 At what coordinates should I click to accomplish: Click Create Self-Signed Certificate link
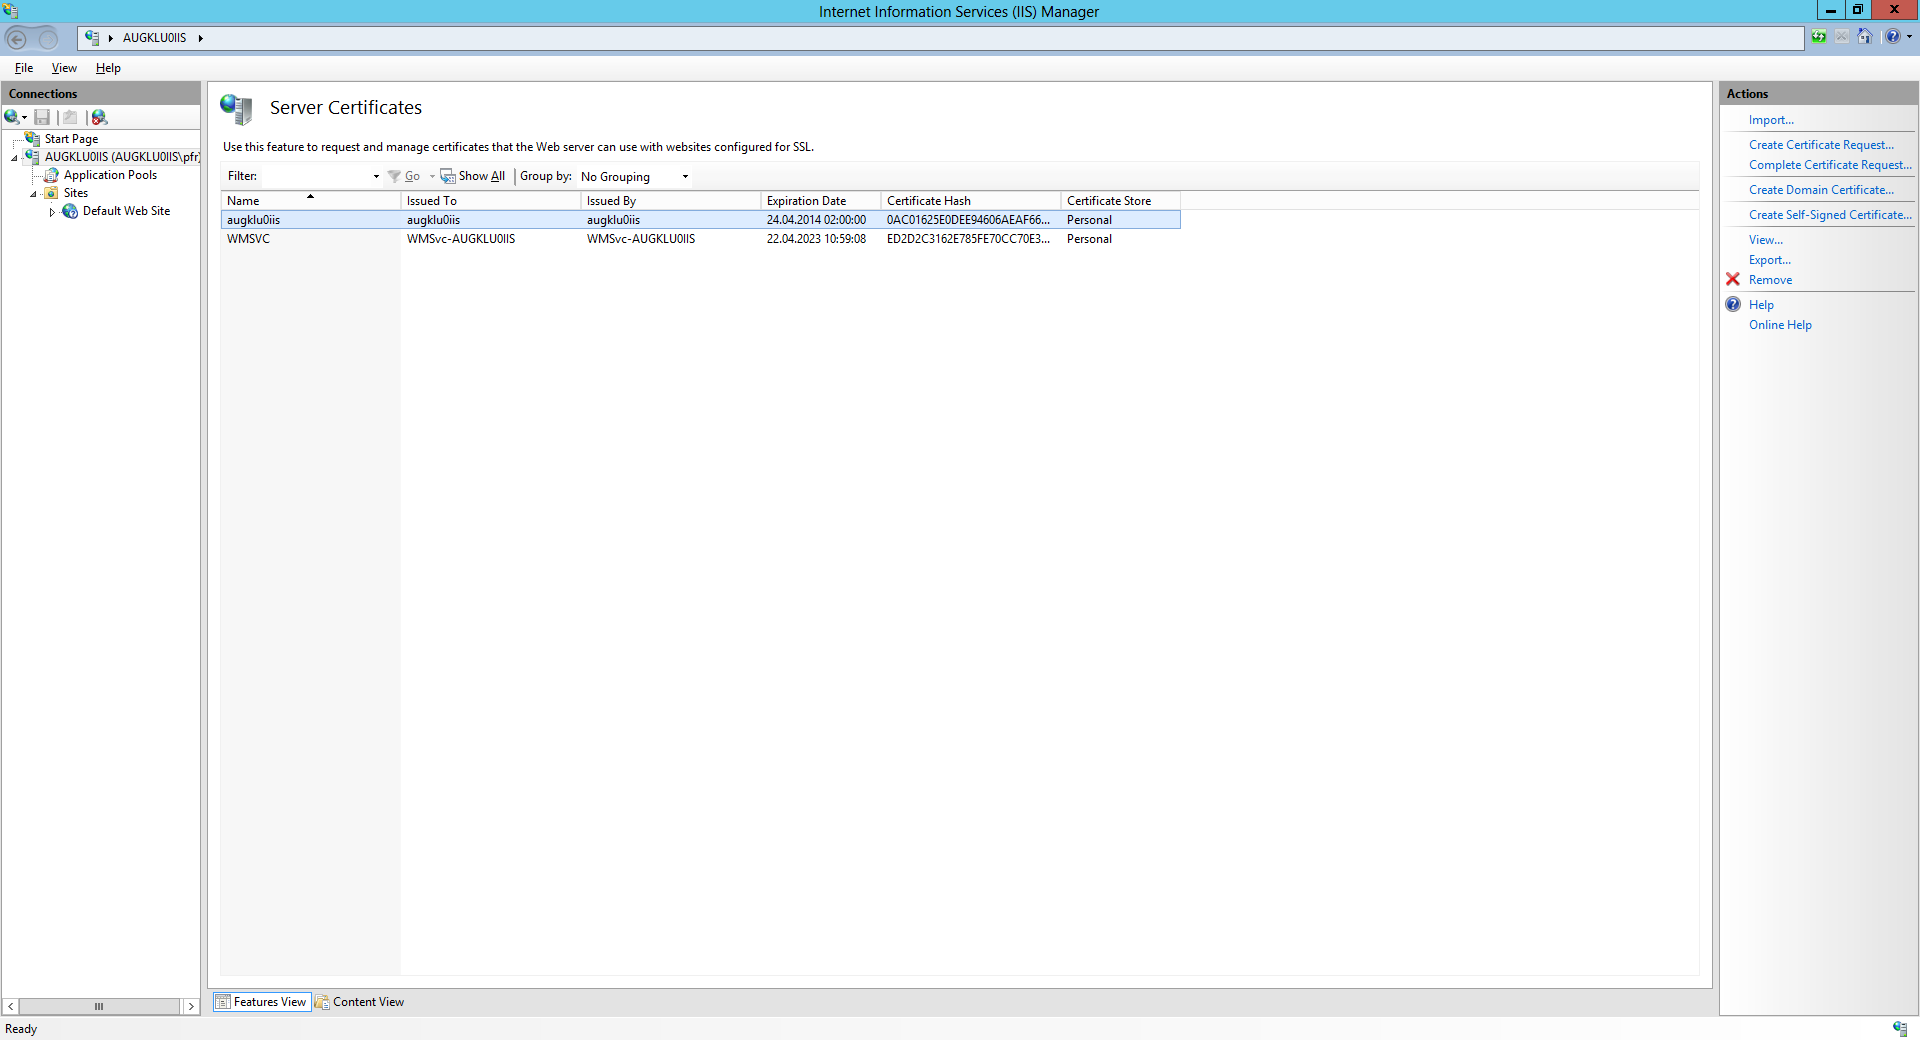[x=1829, y=215]
